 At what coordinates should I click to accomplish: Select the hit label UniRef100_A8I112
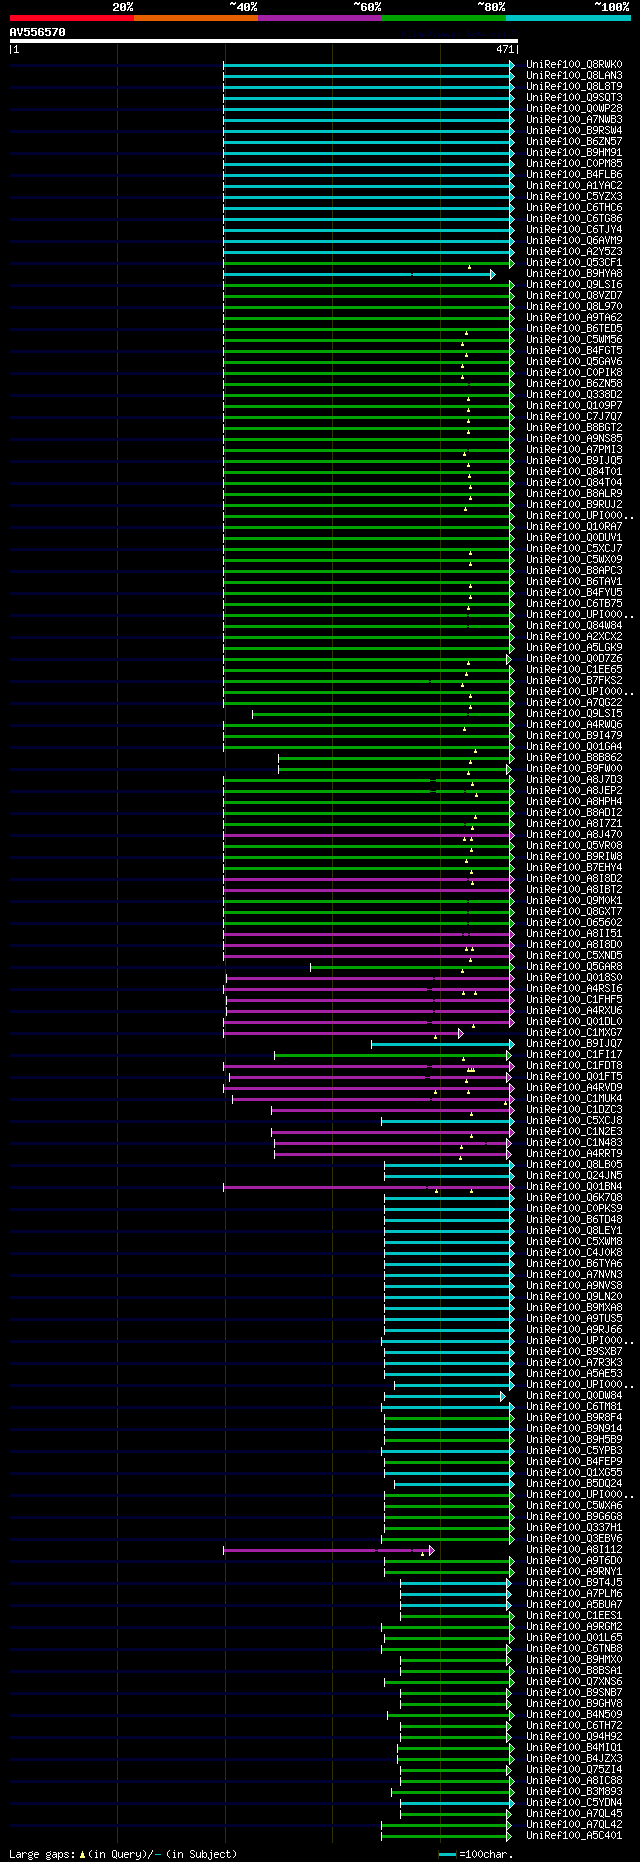(x=574, y=1549)
